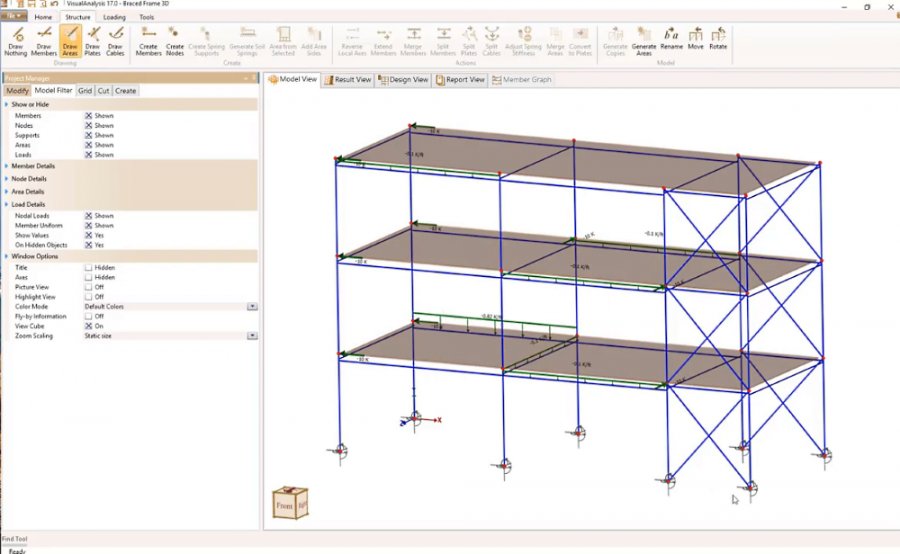Image resolution: width=900 pixels, height=554 pixels.
Task: Switch to the Report View tab
Action: click(x=460, y=80)
